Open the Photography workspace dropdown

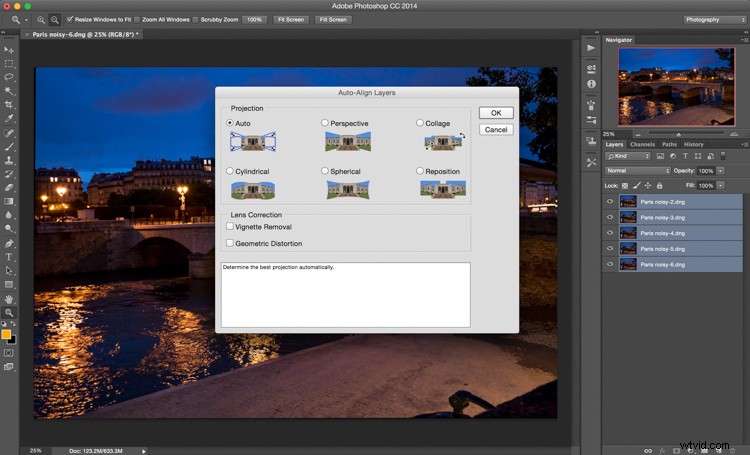pyautogui.click(x=715, y=20)
